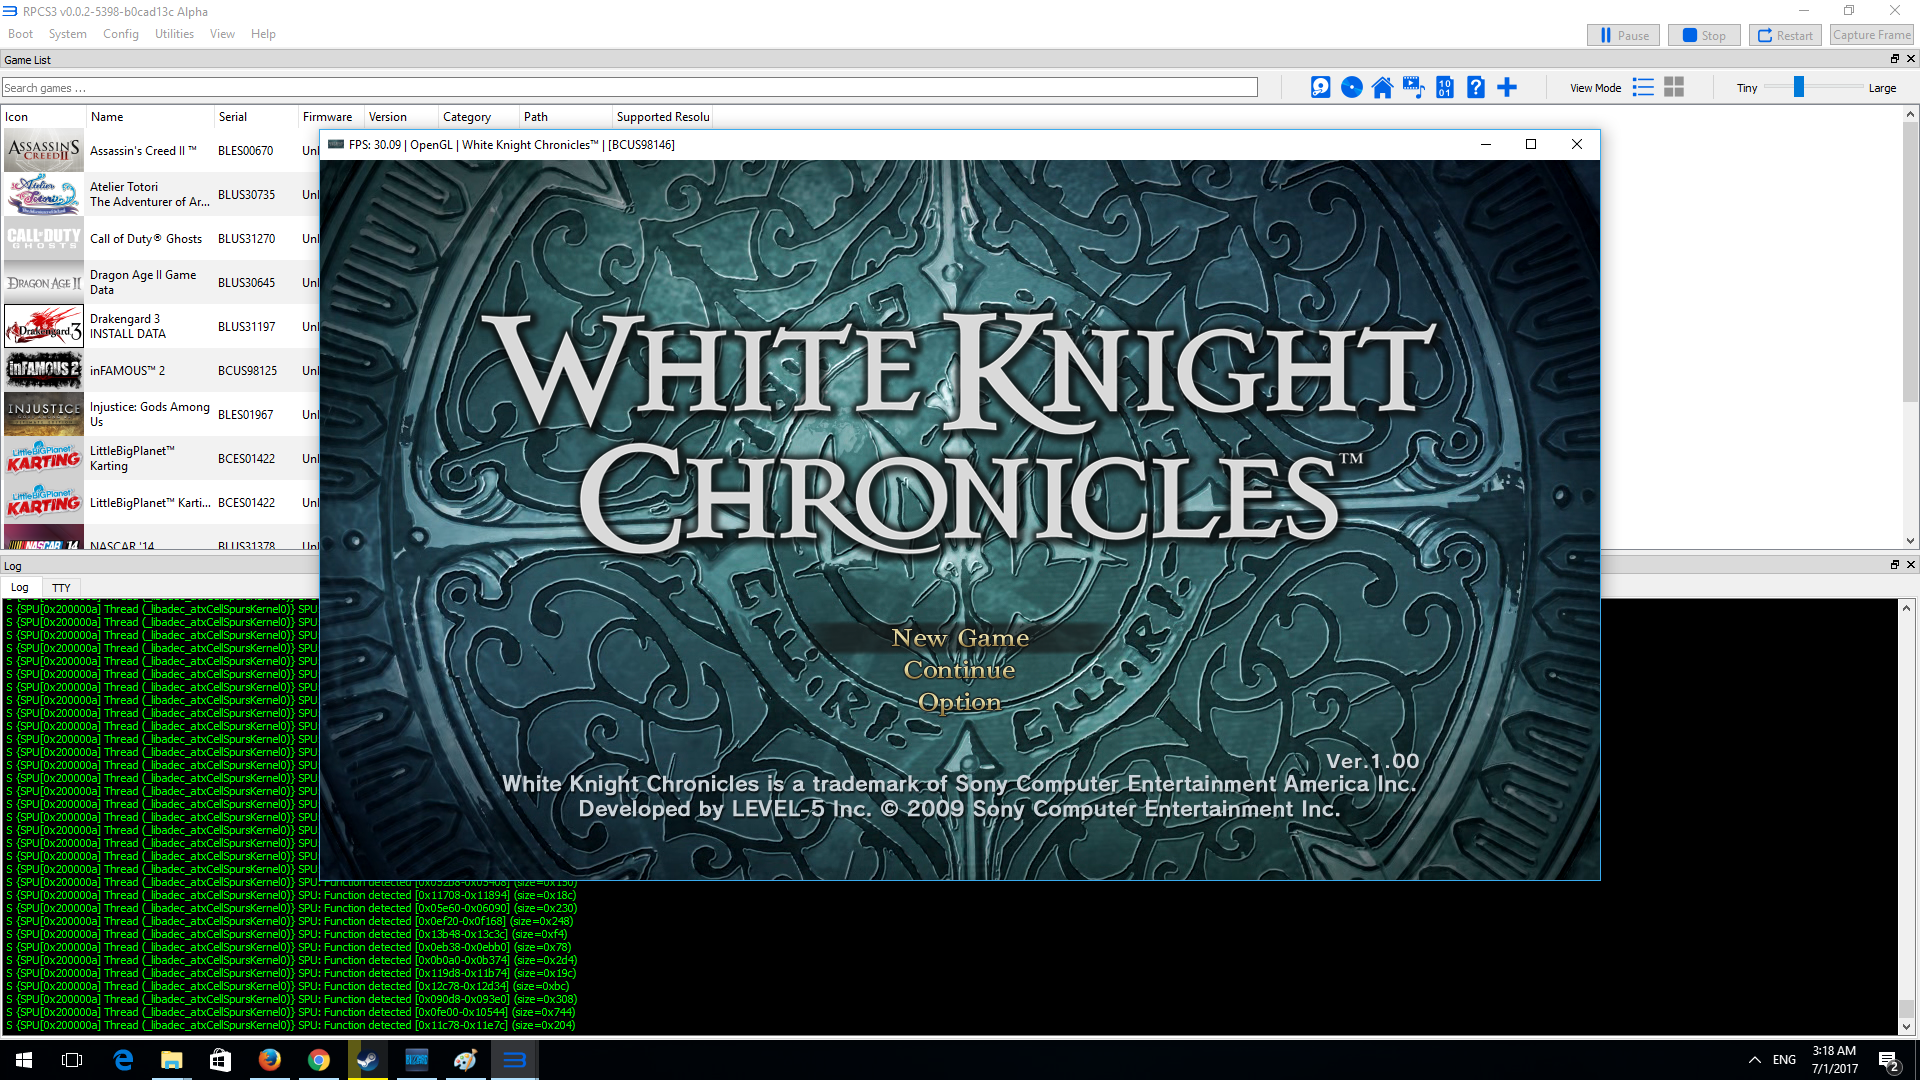Image resolution: width=1920 pixels, height=1080 pixels.
Task: Click the home category filter icon
Action: (1382, 88)
